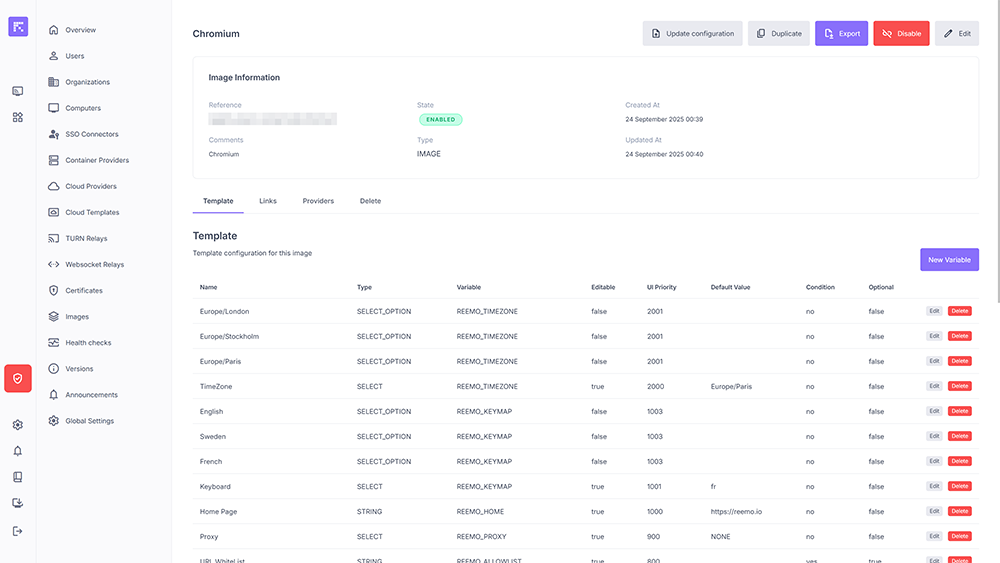Screen dimensions: 1000x563
Task: Open the book documentation icon
Action: 18,477
